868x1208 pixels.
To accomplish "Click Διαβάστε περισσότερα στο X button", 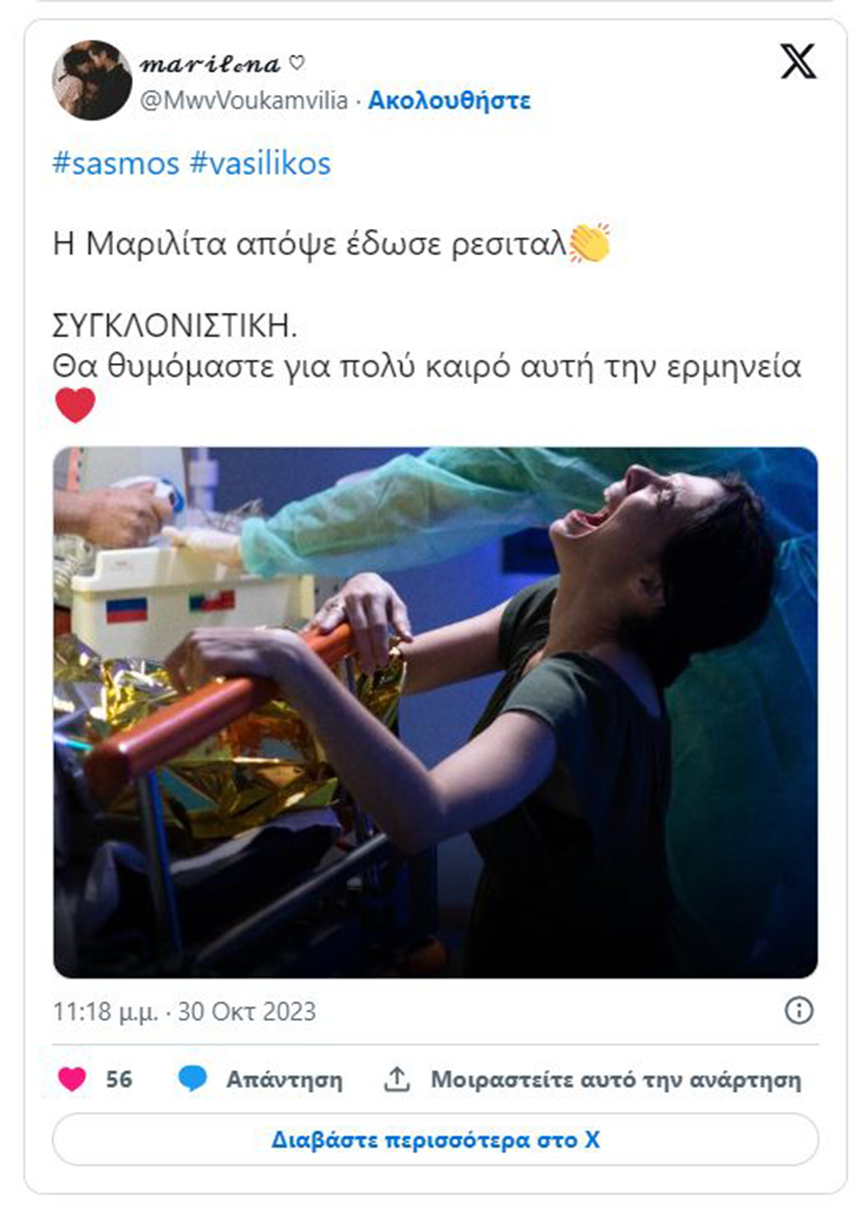I will [x=435, y=1139].
